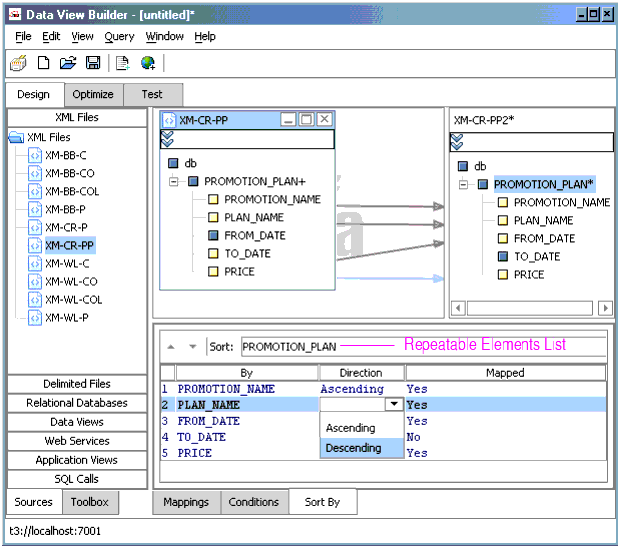Viewport: 620px width, 547px height.
Task: Open the Direction dropdown arrow for PLAN_NAME
Action: coord(394,405)
